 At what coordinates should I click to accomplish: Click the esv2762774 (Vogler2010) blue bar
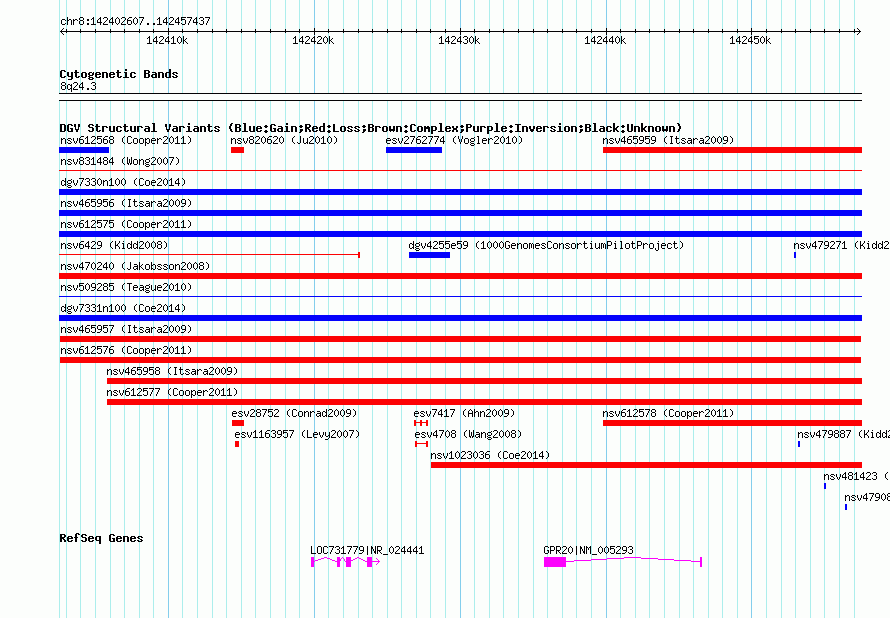(x=414, y=150)
